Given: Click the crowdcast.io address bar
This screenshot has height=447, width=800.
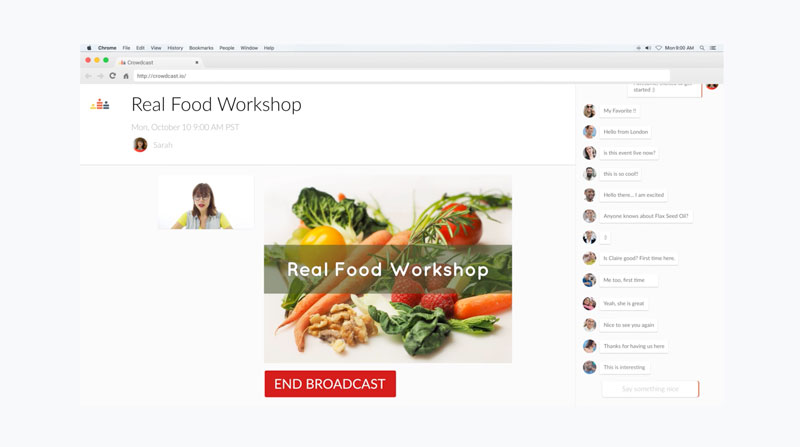Looking at the screenshot, I should [x=402, y=76].
